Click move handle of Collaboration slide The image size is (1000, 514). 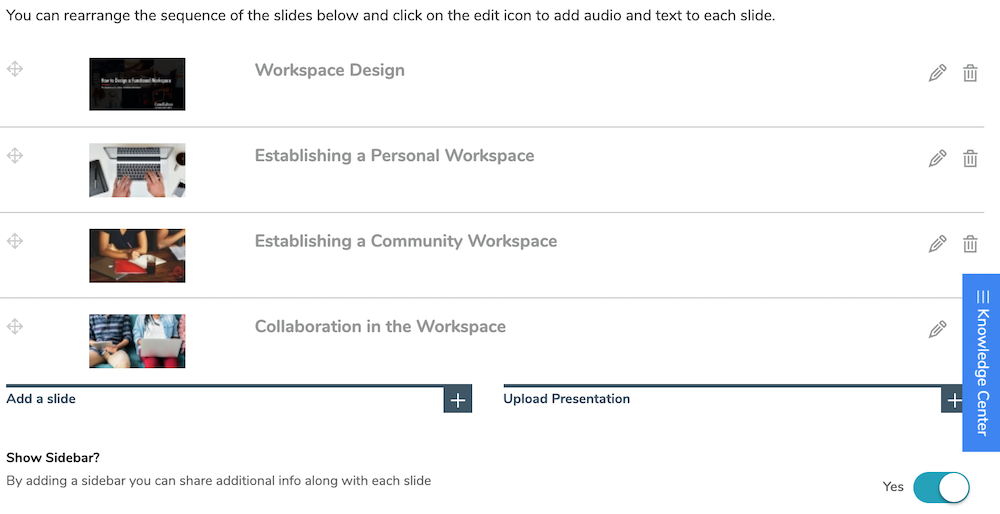click(15, 327)
